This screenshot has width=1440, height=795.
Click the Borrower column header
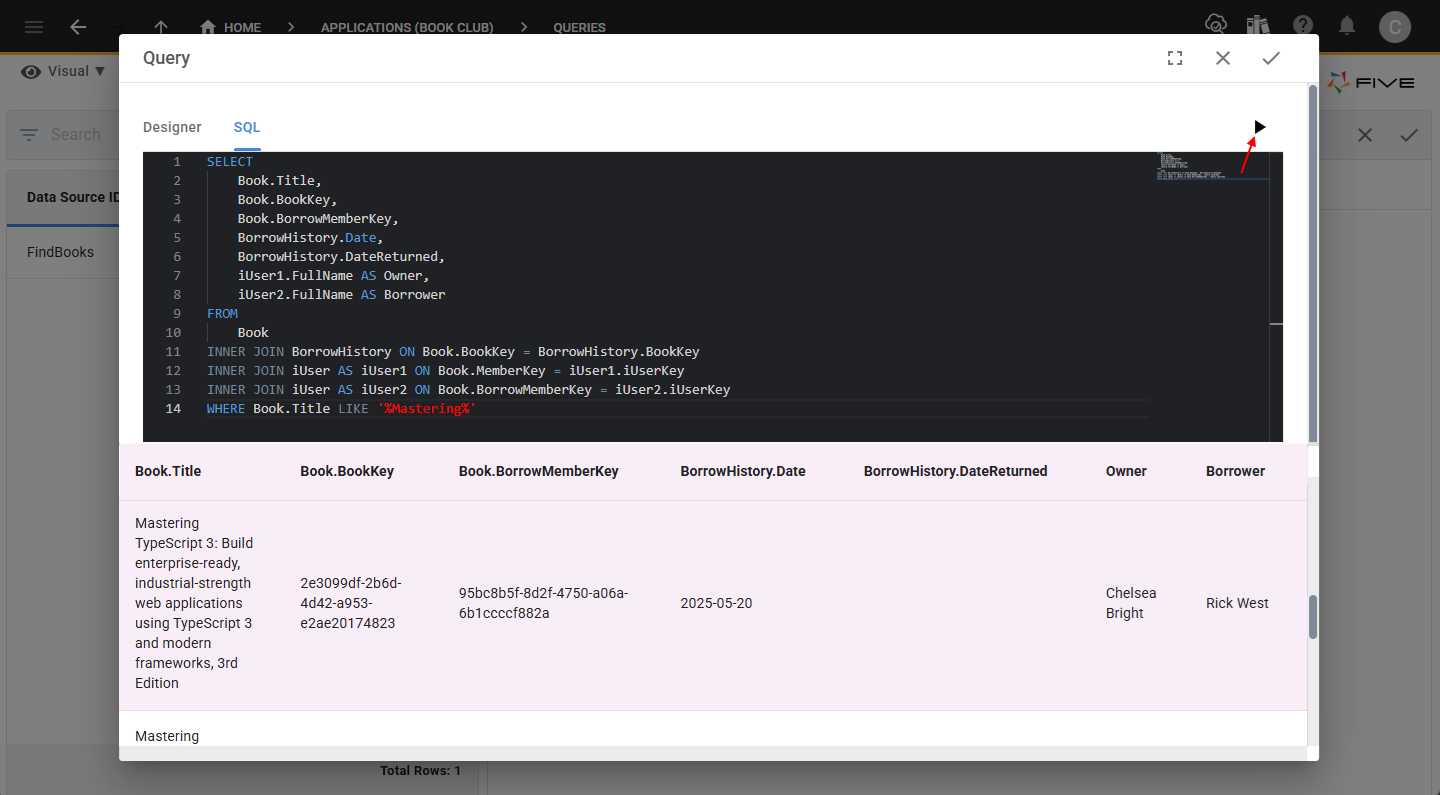(1235, 471)
